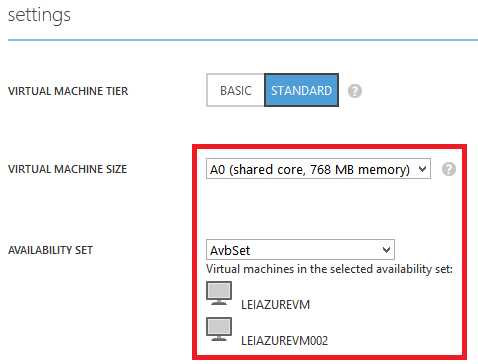This screenshot has height=364, width=478.
Task: Select the LEIAZUREVM002 machine name
Action: tap(284, 340)
